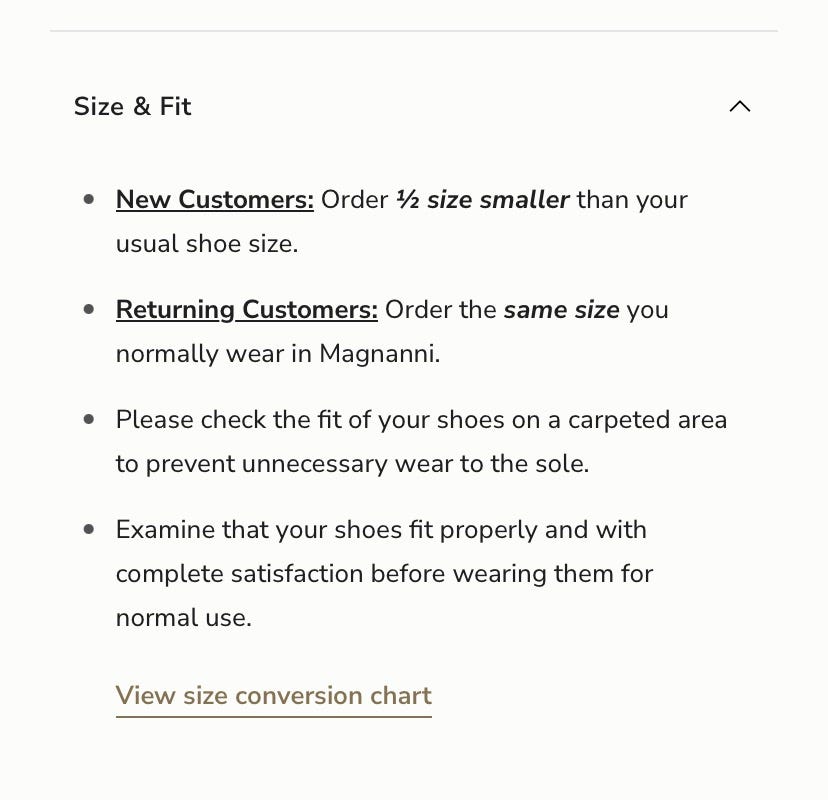Collapse the Size & Fit section chevron
This screenshot has height=800, width=828.
739,106
